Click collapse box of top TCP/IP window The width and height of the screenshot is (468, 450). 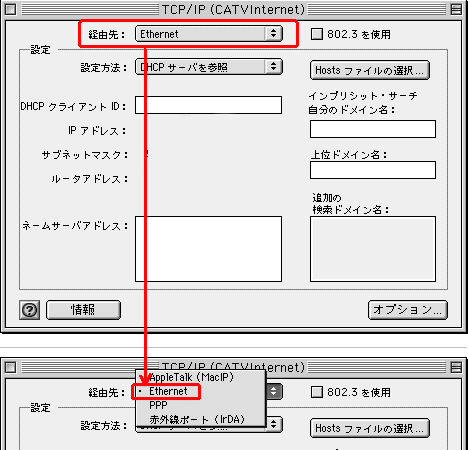coord(456,9)
